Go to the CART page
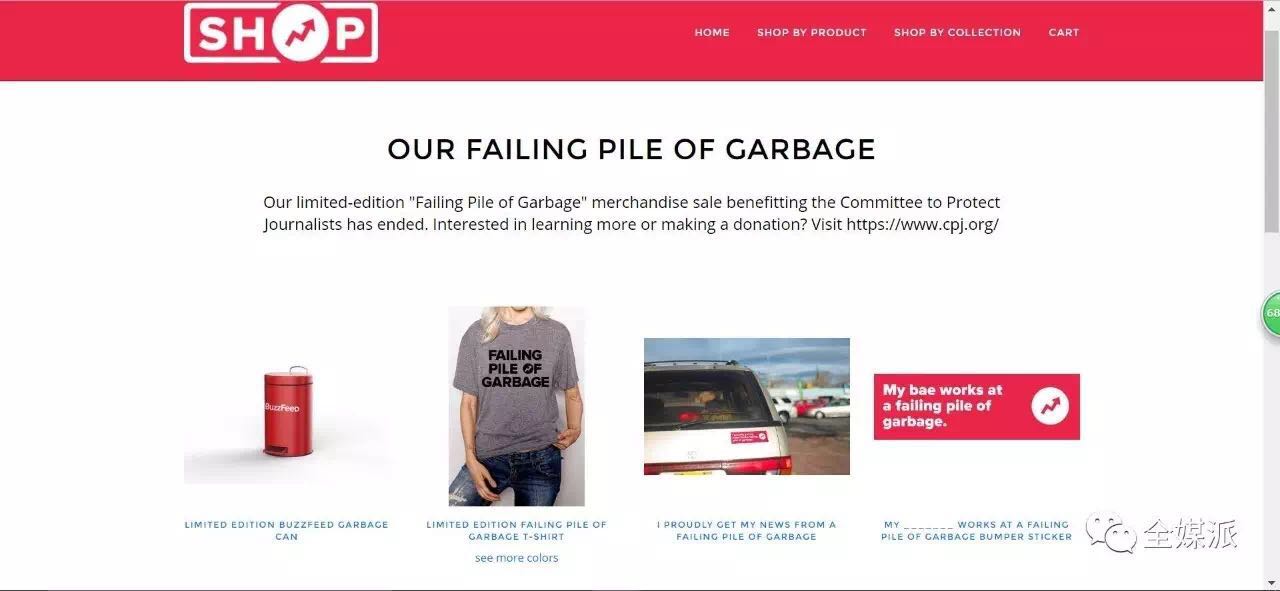 [x=1064, y=32]
